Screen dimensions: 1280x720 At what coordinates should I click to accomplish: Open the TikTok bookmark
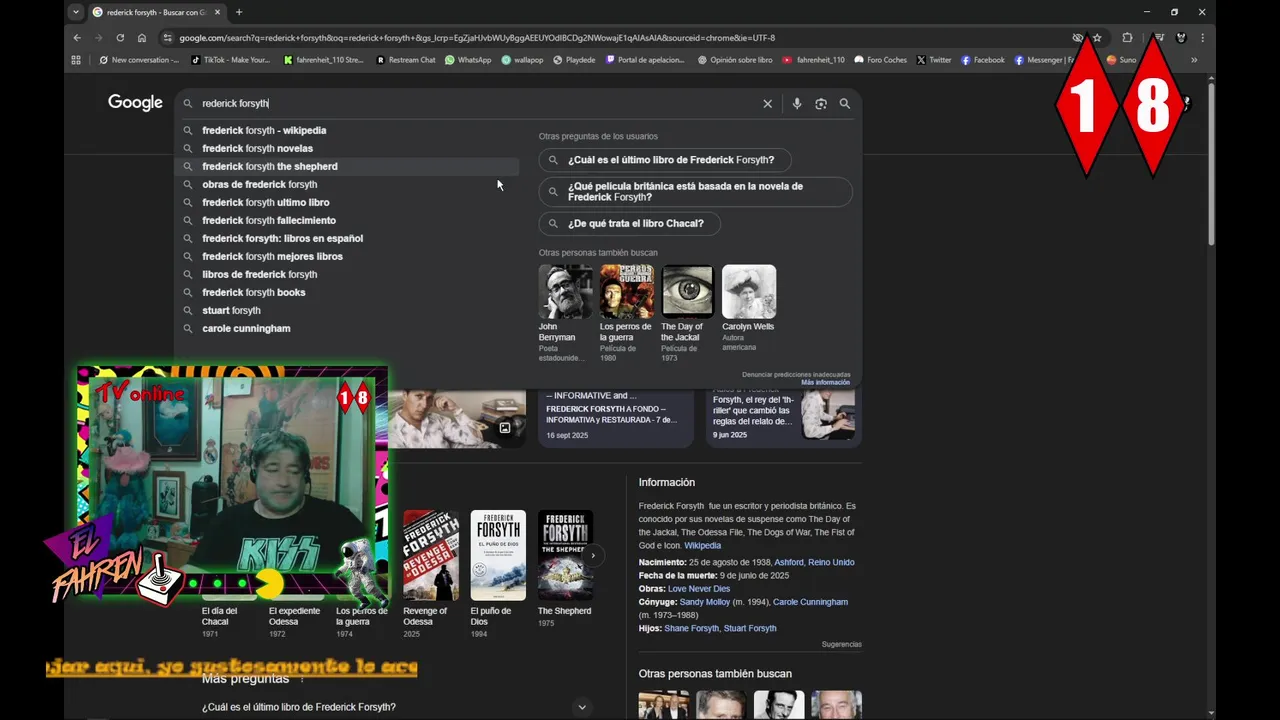click(x=230, y=60)
